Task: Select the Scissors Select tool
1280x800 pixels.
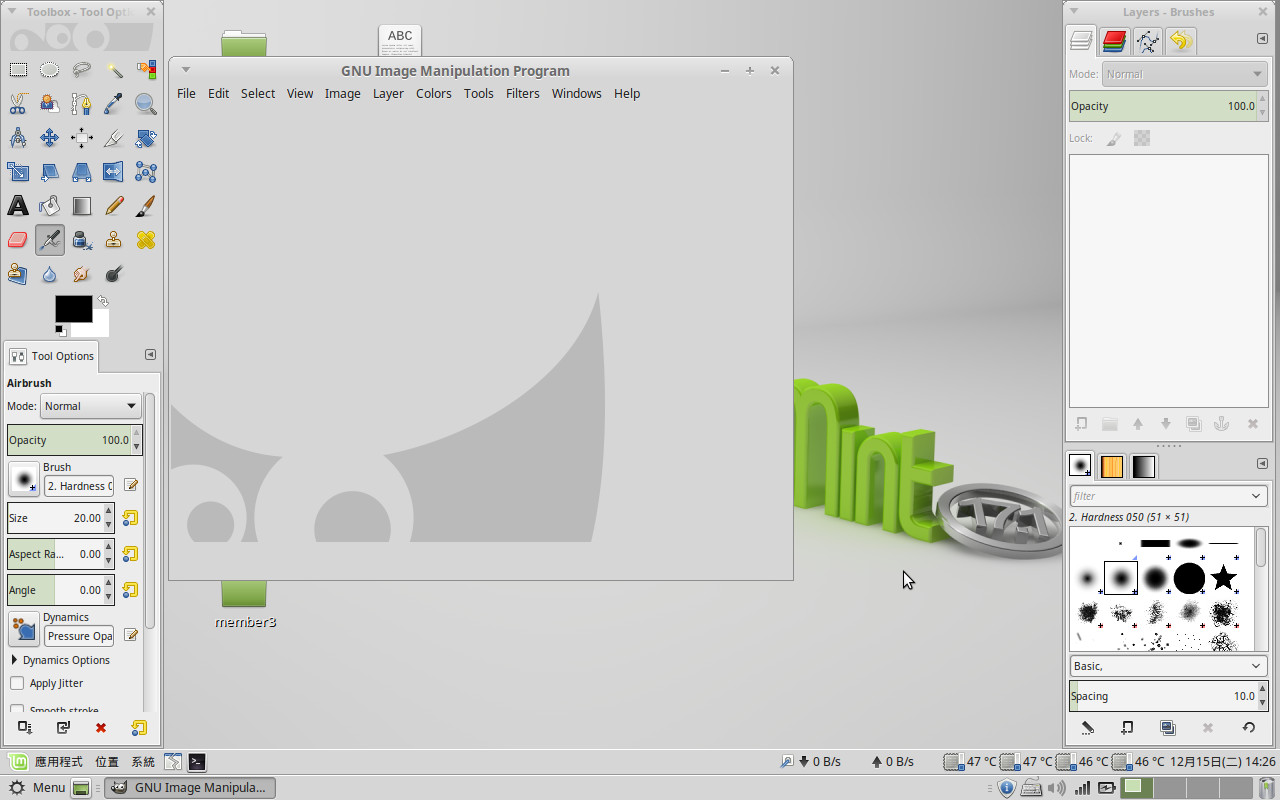Action: [x=18, y=104]
